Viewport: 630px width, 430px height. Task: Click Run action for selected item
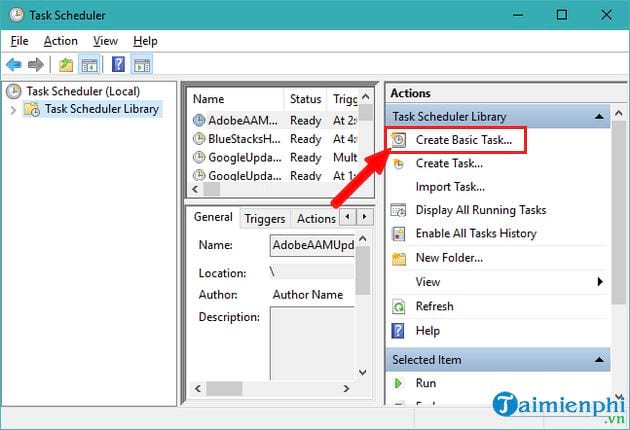[x=425, y=383]
